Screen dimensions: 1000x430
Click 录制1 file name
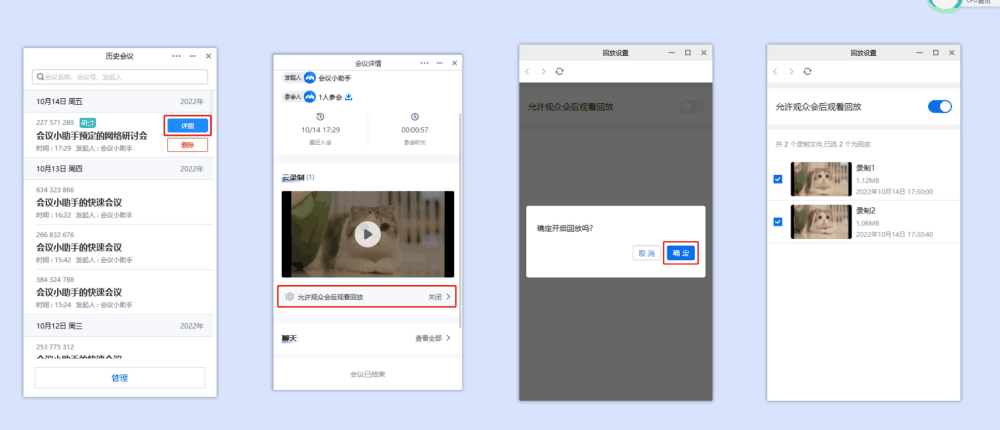coord(867,168)
